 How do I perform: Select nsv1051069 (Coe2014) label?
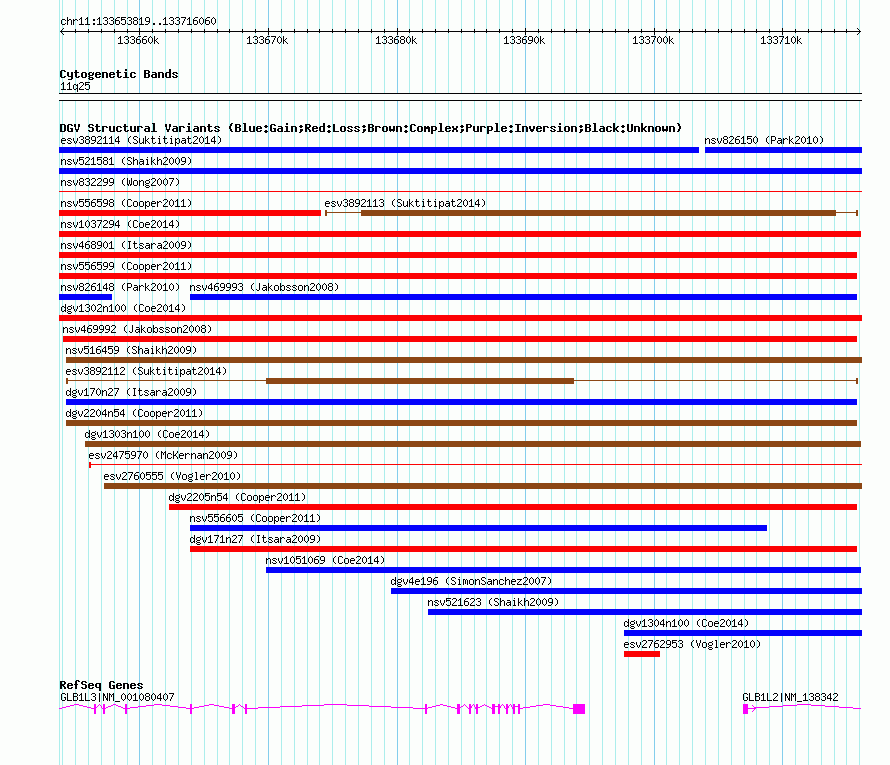325,560
